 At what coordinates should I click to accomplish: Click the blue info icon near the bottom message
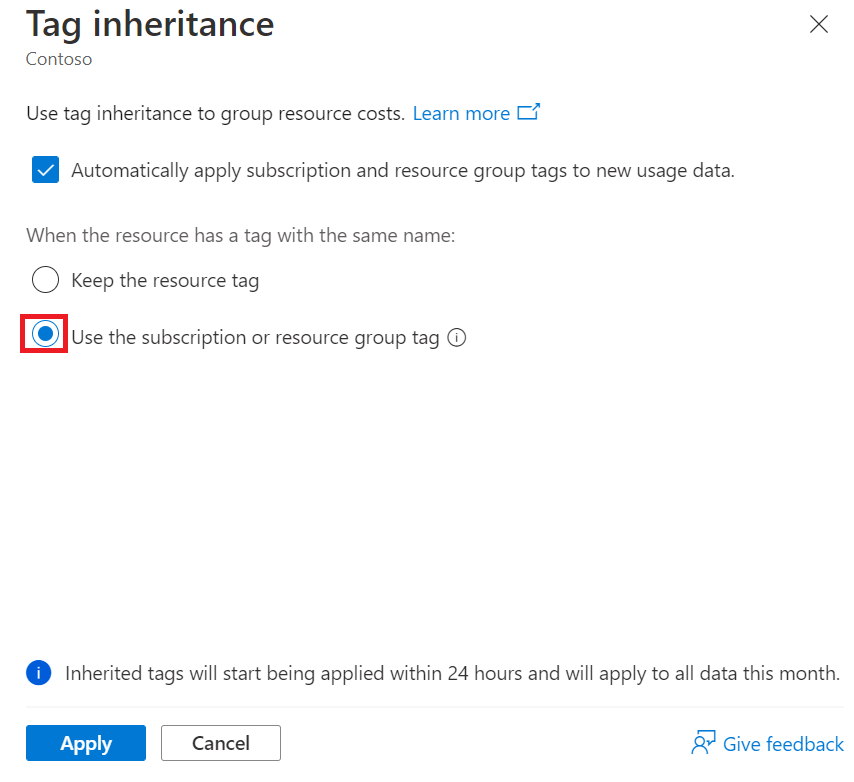[38, 673]
